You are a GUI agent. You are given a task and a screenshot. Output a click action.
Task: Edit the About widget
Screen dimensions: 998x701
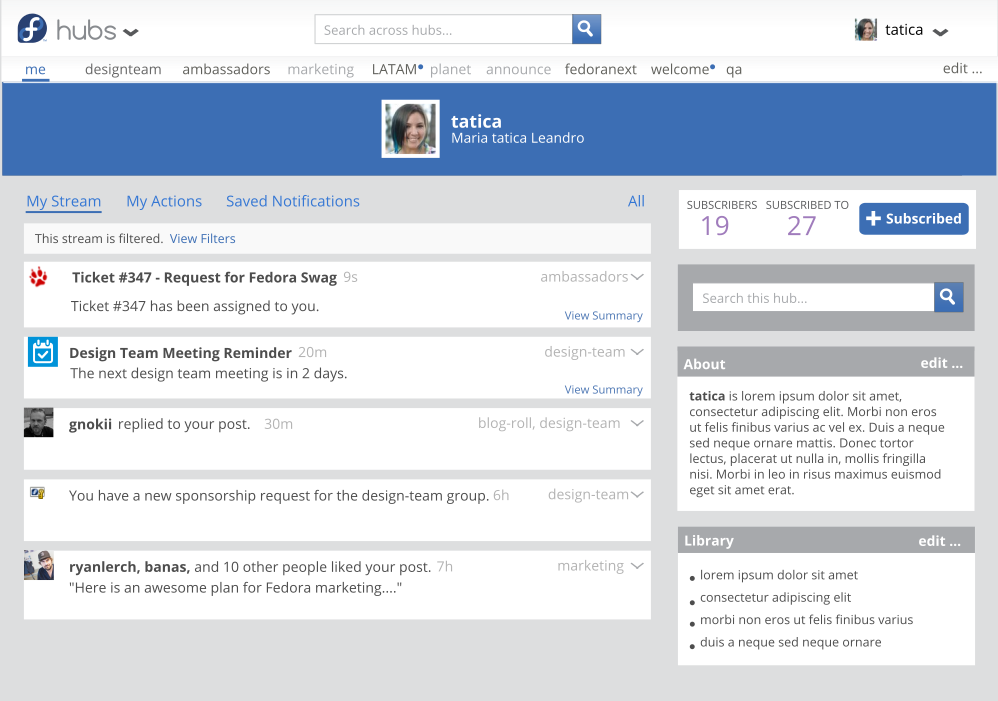(x=941, y=364)
